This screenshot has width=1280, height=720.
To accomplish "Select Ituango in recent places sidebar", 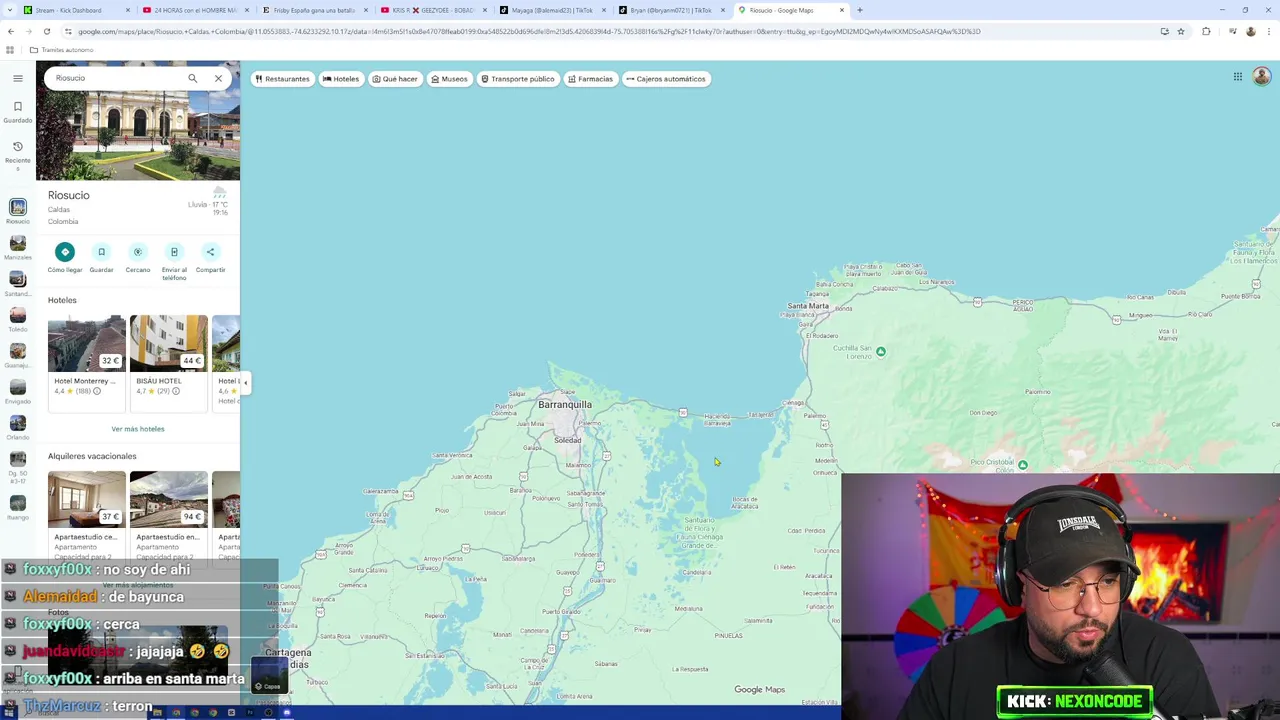I will [17, 506].
